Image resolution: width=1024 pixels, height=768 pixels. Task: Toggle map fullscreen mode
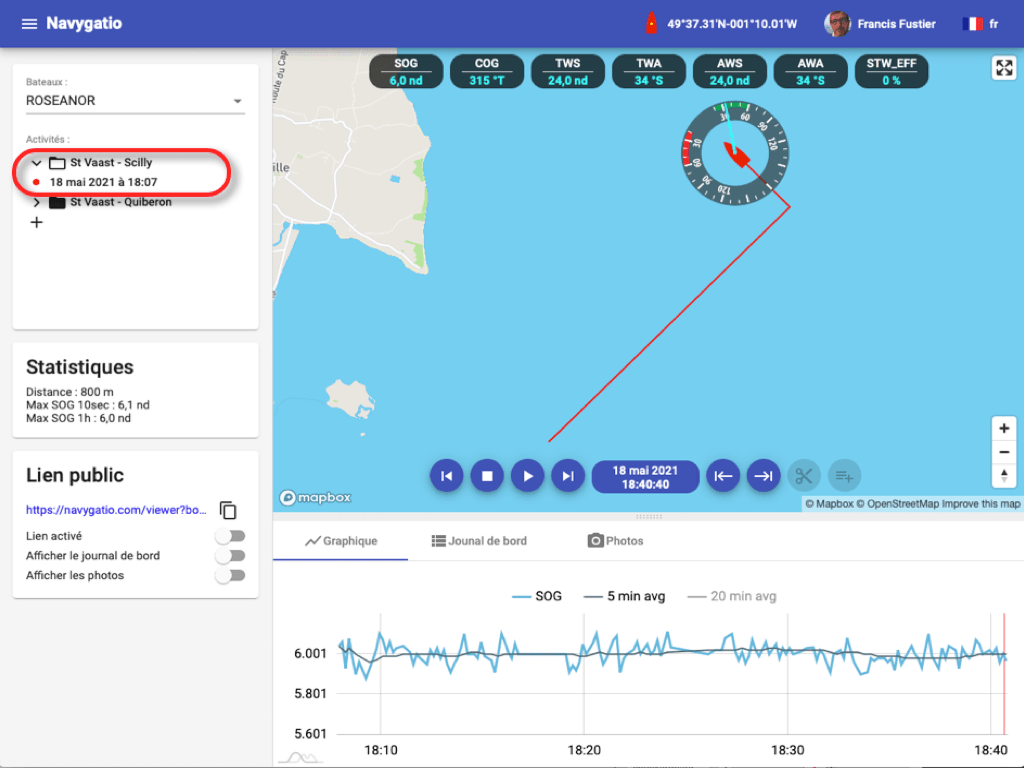(1004, 68)
